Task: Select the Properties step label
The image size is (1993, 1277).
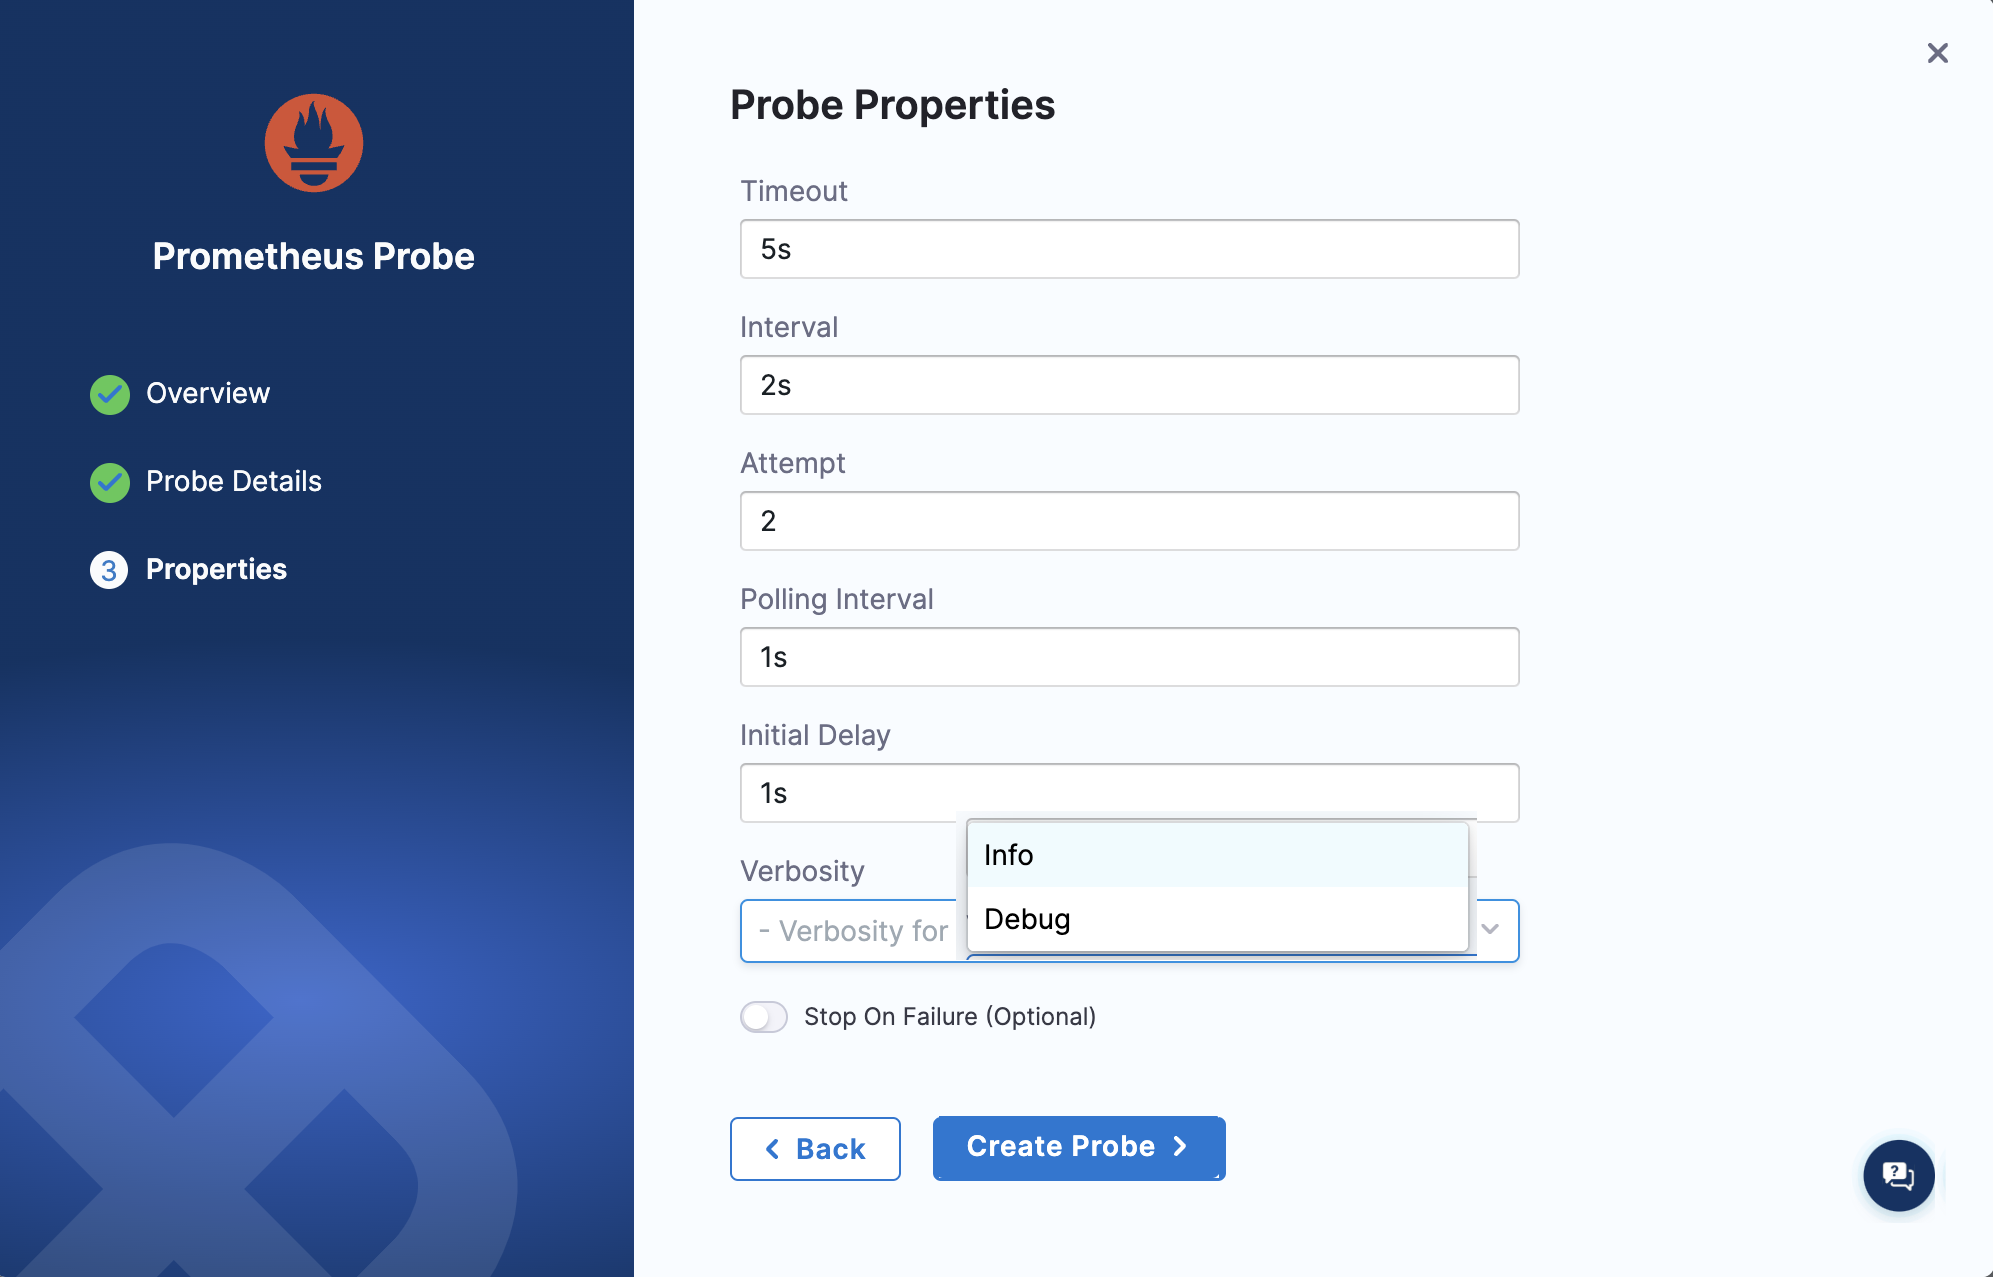Action: [216, 570]
